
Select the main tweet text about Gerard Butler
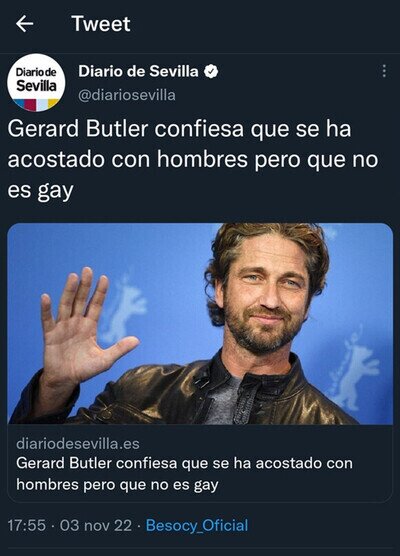(193, 159)
